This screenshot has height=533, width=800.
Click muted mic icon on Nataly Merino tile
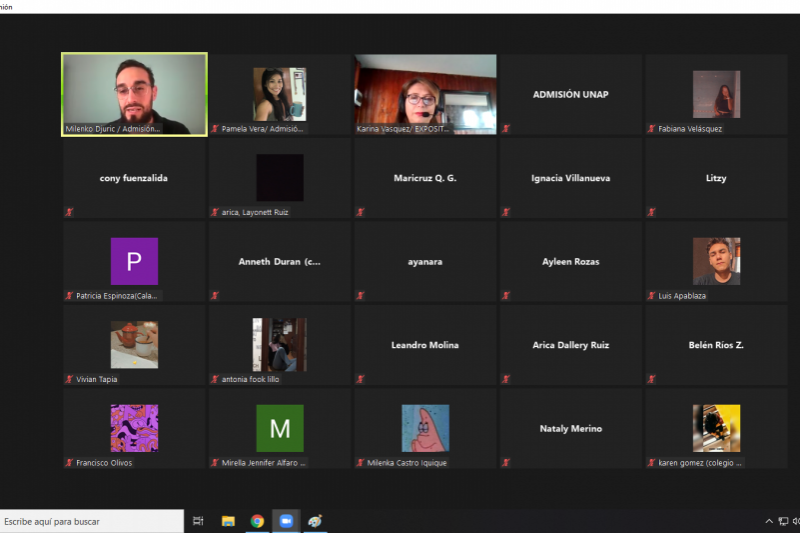(506, 463)
